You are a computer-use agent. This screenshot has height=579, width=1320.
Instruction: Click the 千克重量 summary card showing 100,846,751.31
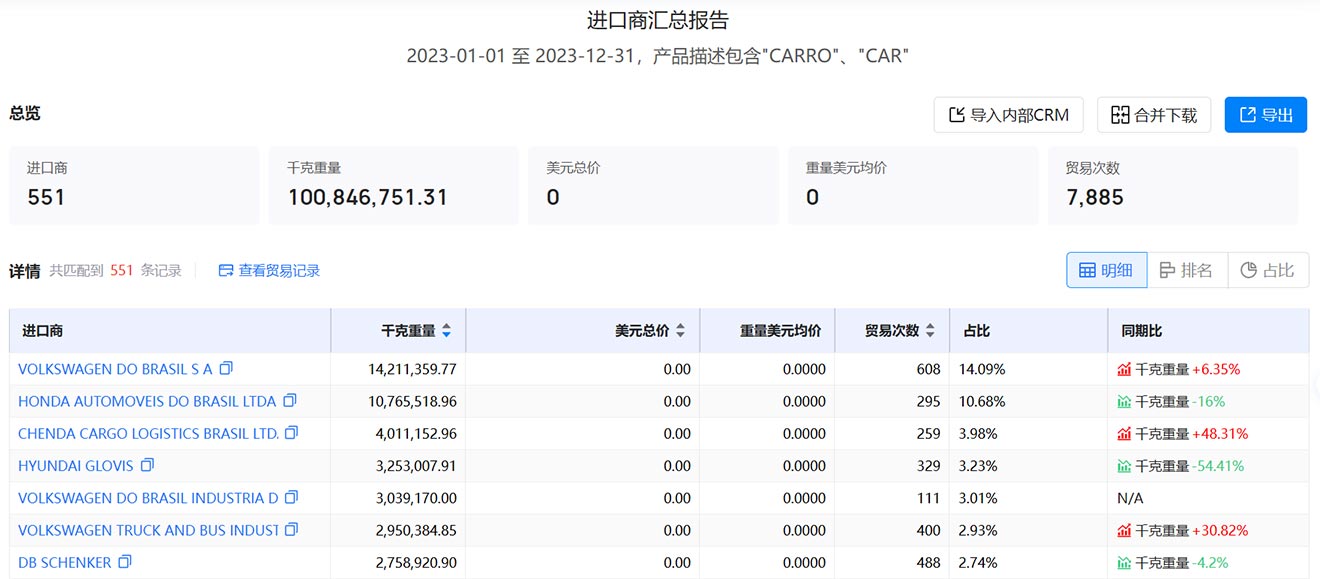point(394,185)
